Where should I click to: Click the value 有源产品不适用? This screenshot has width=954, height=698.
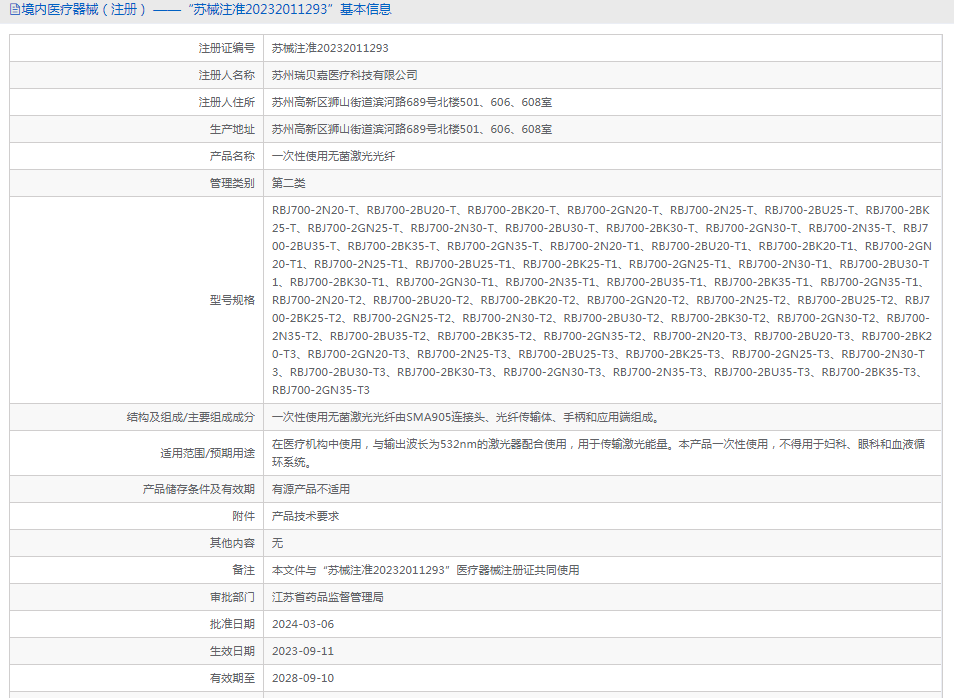coord(311,489)
